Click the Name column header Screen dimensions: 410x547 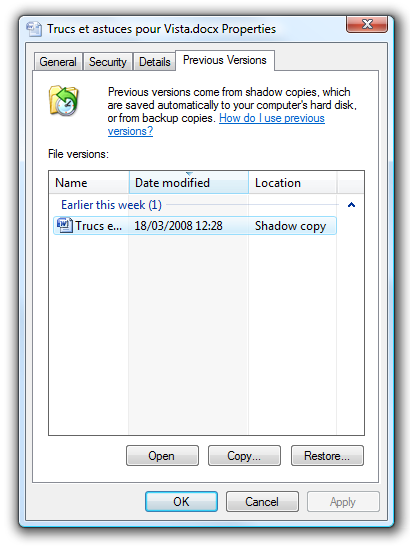[89, 182]
